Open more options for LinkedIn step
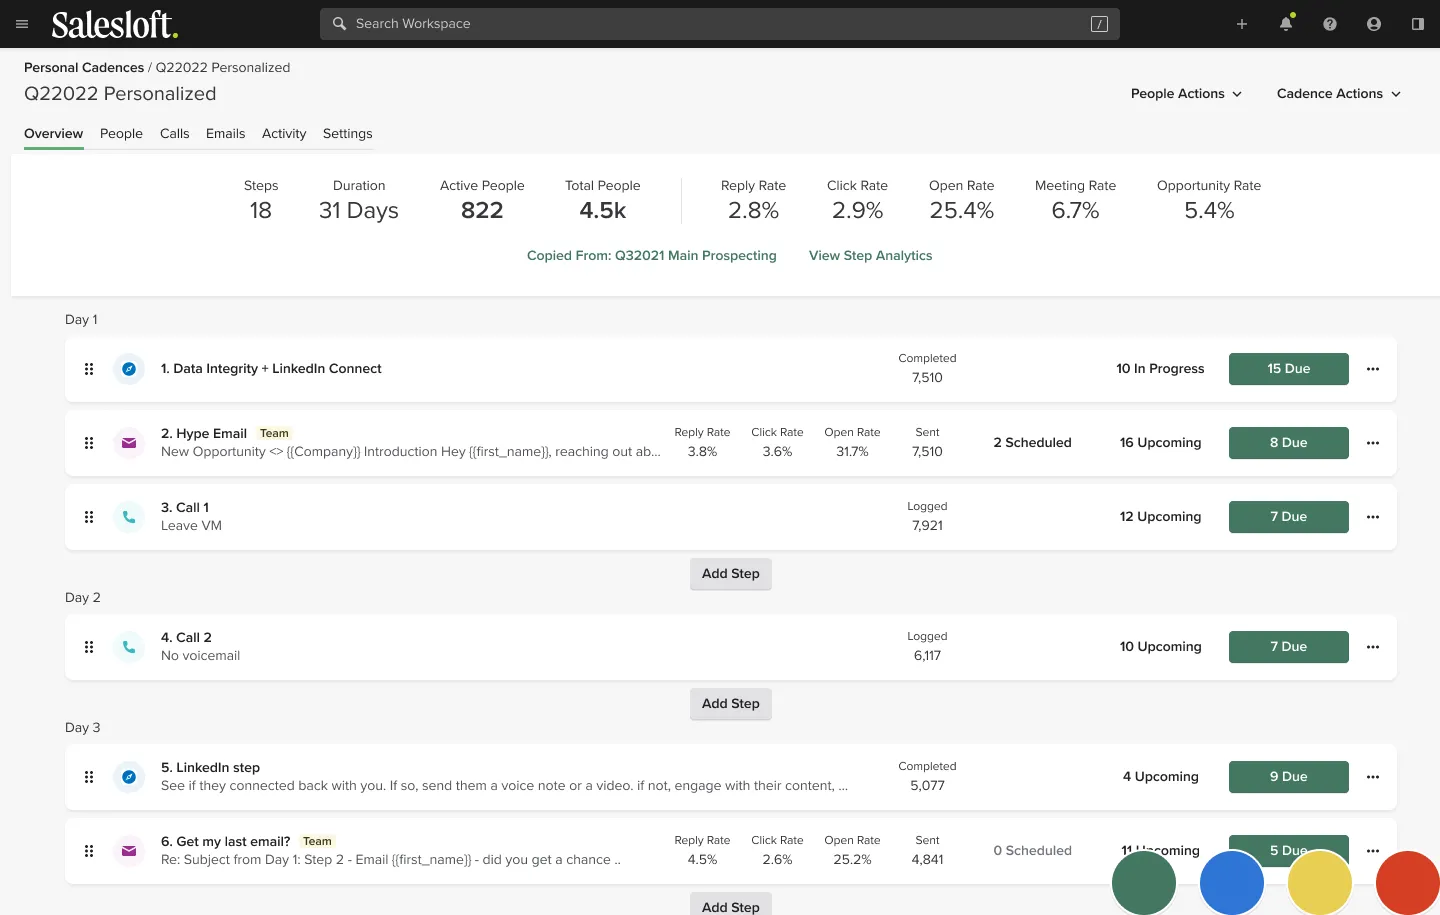The height and width of the screenshot is (915, 1440). (x=1373, y=777)
